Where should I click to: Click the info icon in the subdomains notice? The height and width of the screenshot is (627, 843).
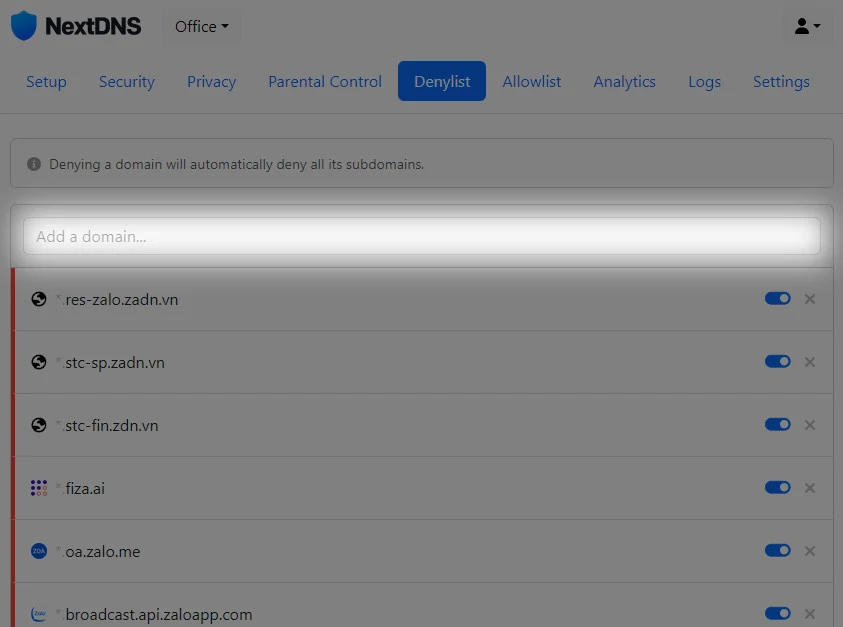34,164
